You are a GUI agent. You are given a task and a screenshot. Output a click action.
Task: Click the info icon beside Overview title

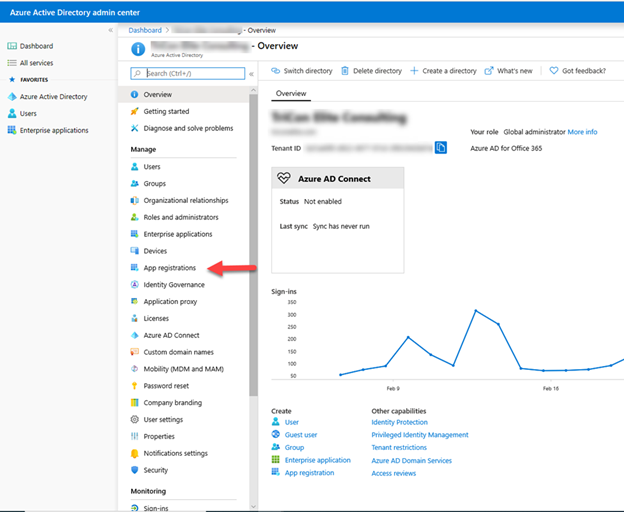[138, 49]
